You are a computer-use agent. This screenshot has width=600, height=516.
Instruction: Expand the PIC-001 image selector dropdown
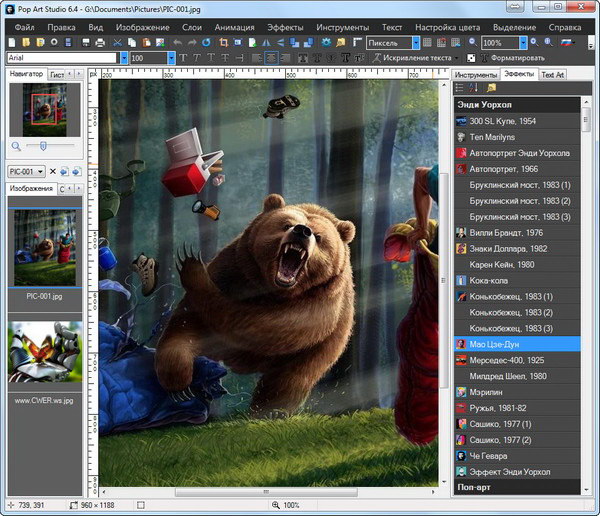click(x=41, y=171)
